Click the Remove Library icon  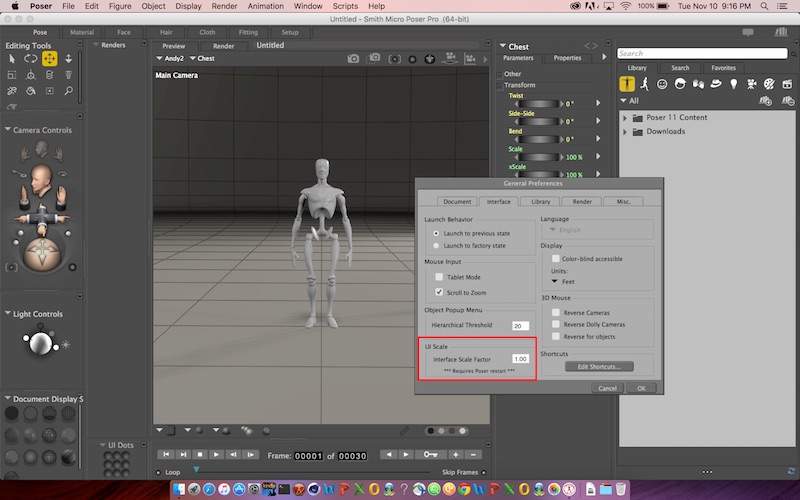pos(788,101)
